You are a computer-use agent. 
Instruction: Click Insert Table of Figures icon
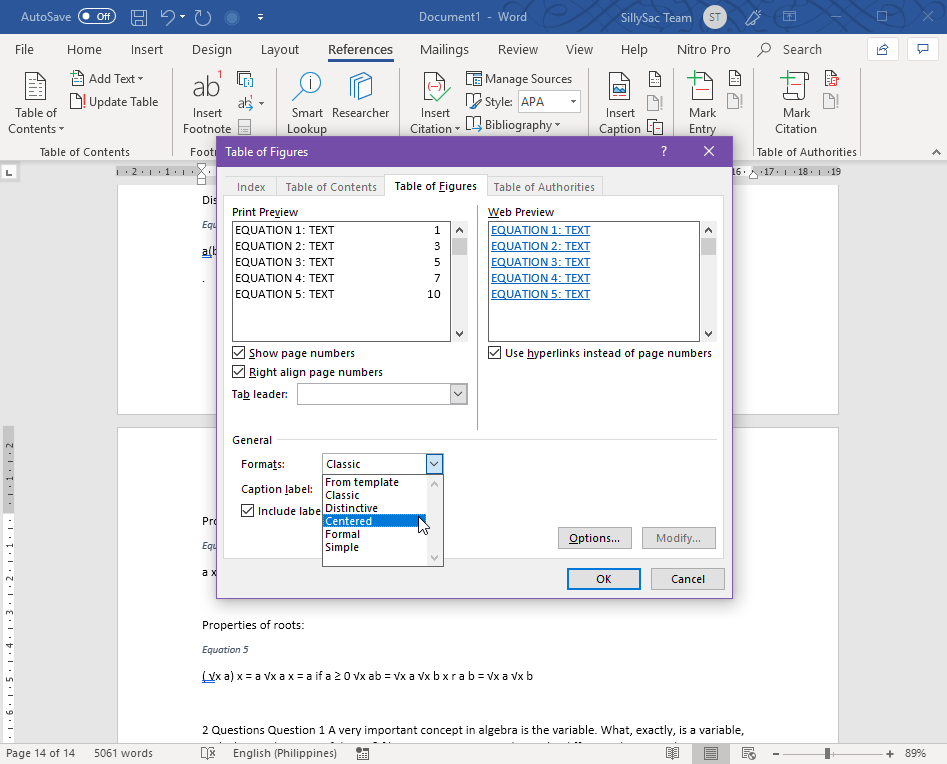pos(655,79)
